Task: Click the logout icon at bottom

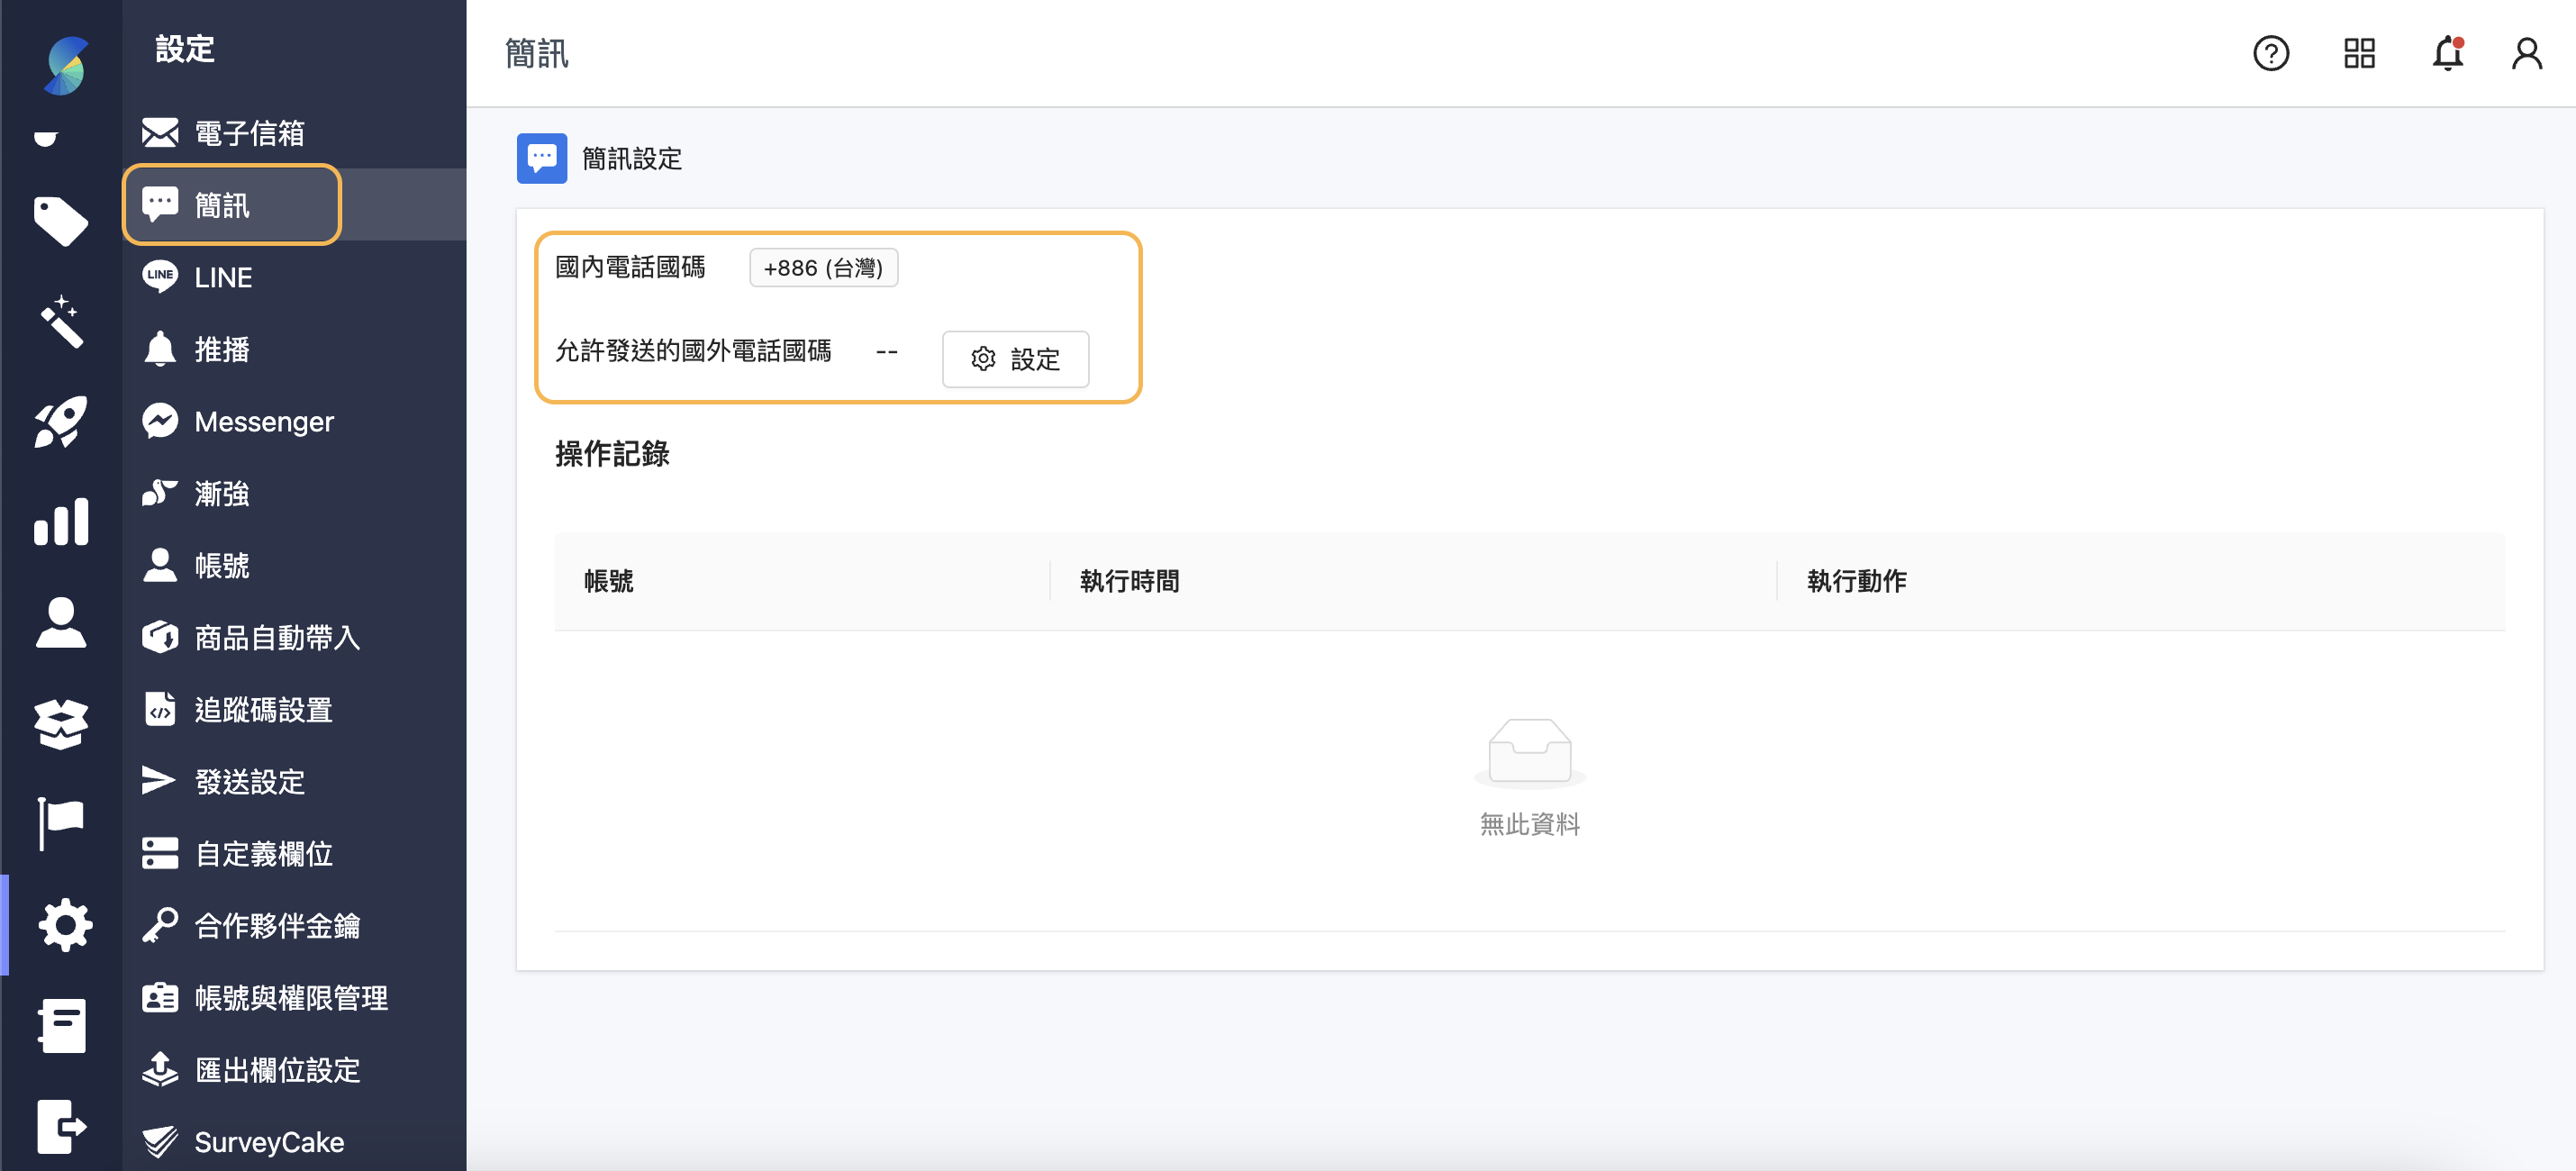Action: coord(61,1126)
